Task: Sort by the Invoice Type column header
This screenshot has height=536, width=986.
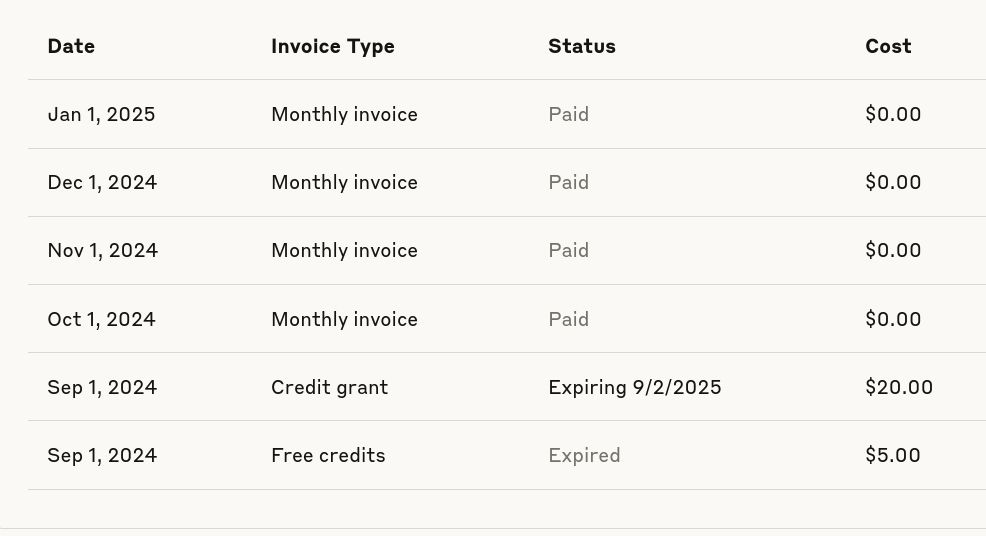Action: [332, 46]
